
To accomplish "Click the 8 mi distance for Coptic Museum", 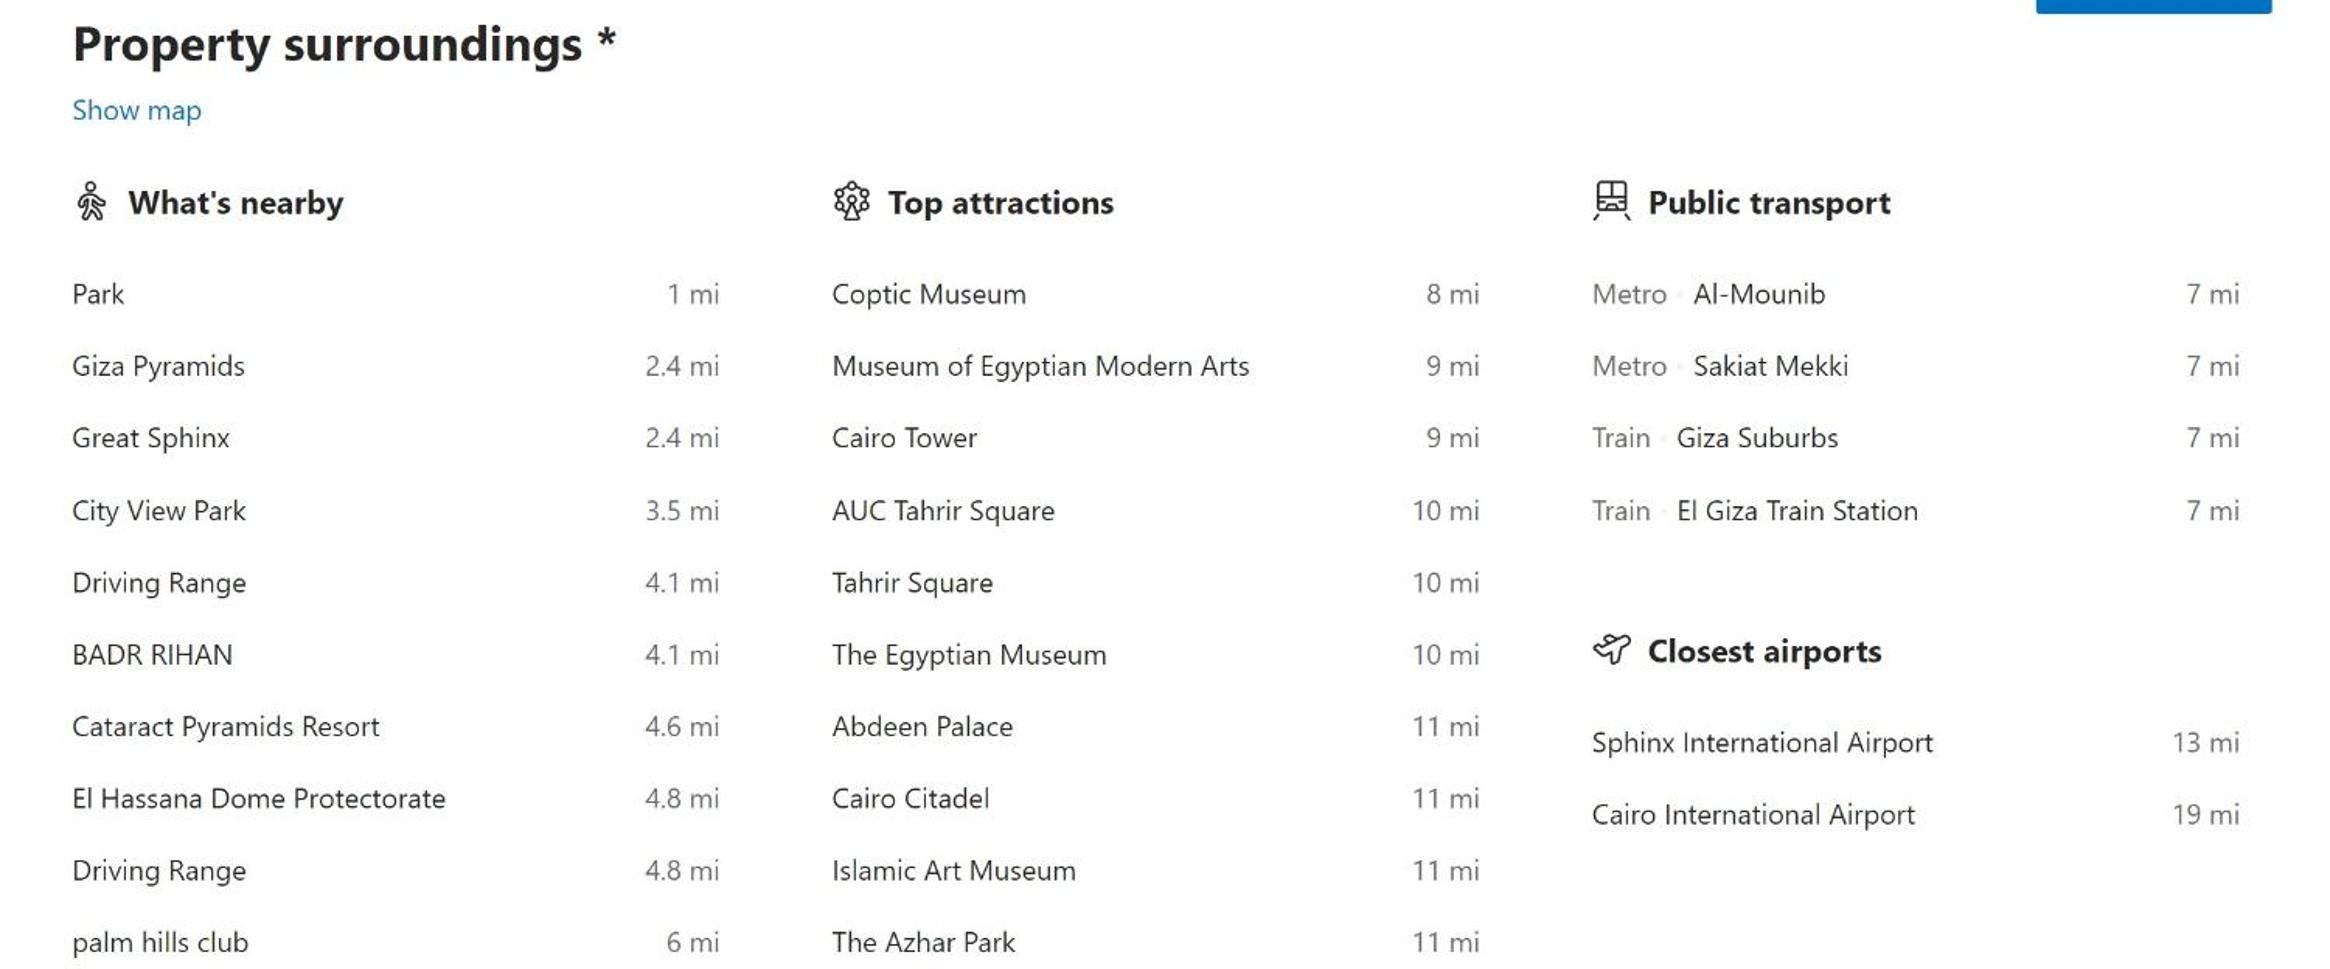I will click(1452, 294).
